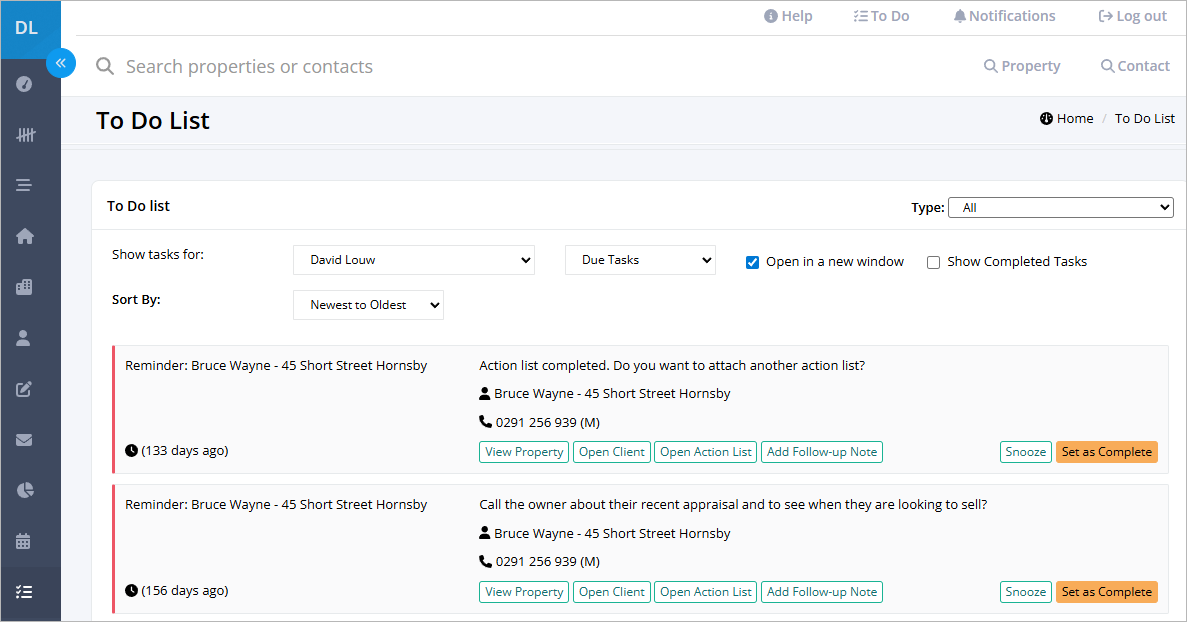
Task: Click 'Call the owner about their recent appraisal' text
Action: [733, 505]
